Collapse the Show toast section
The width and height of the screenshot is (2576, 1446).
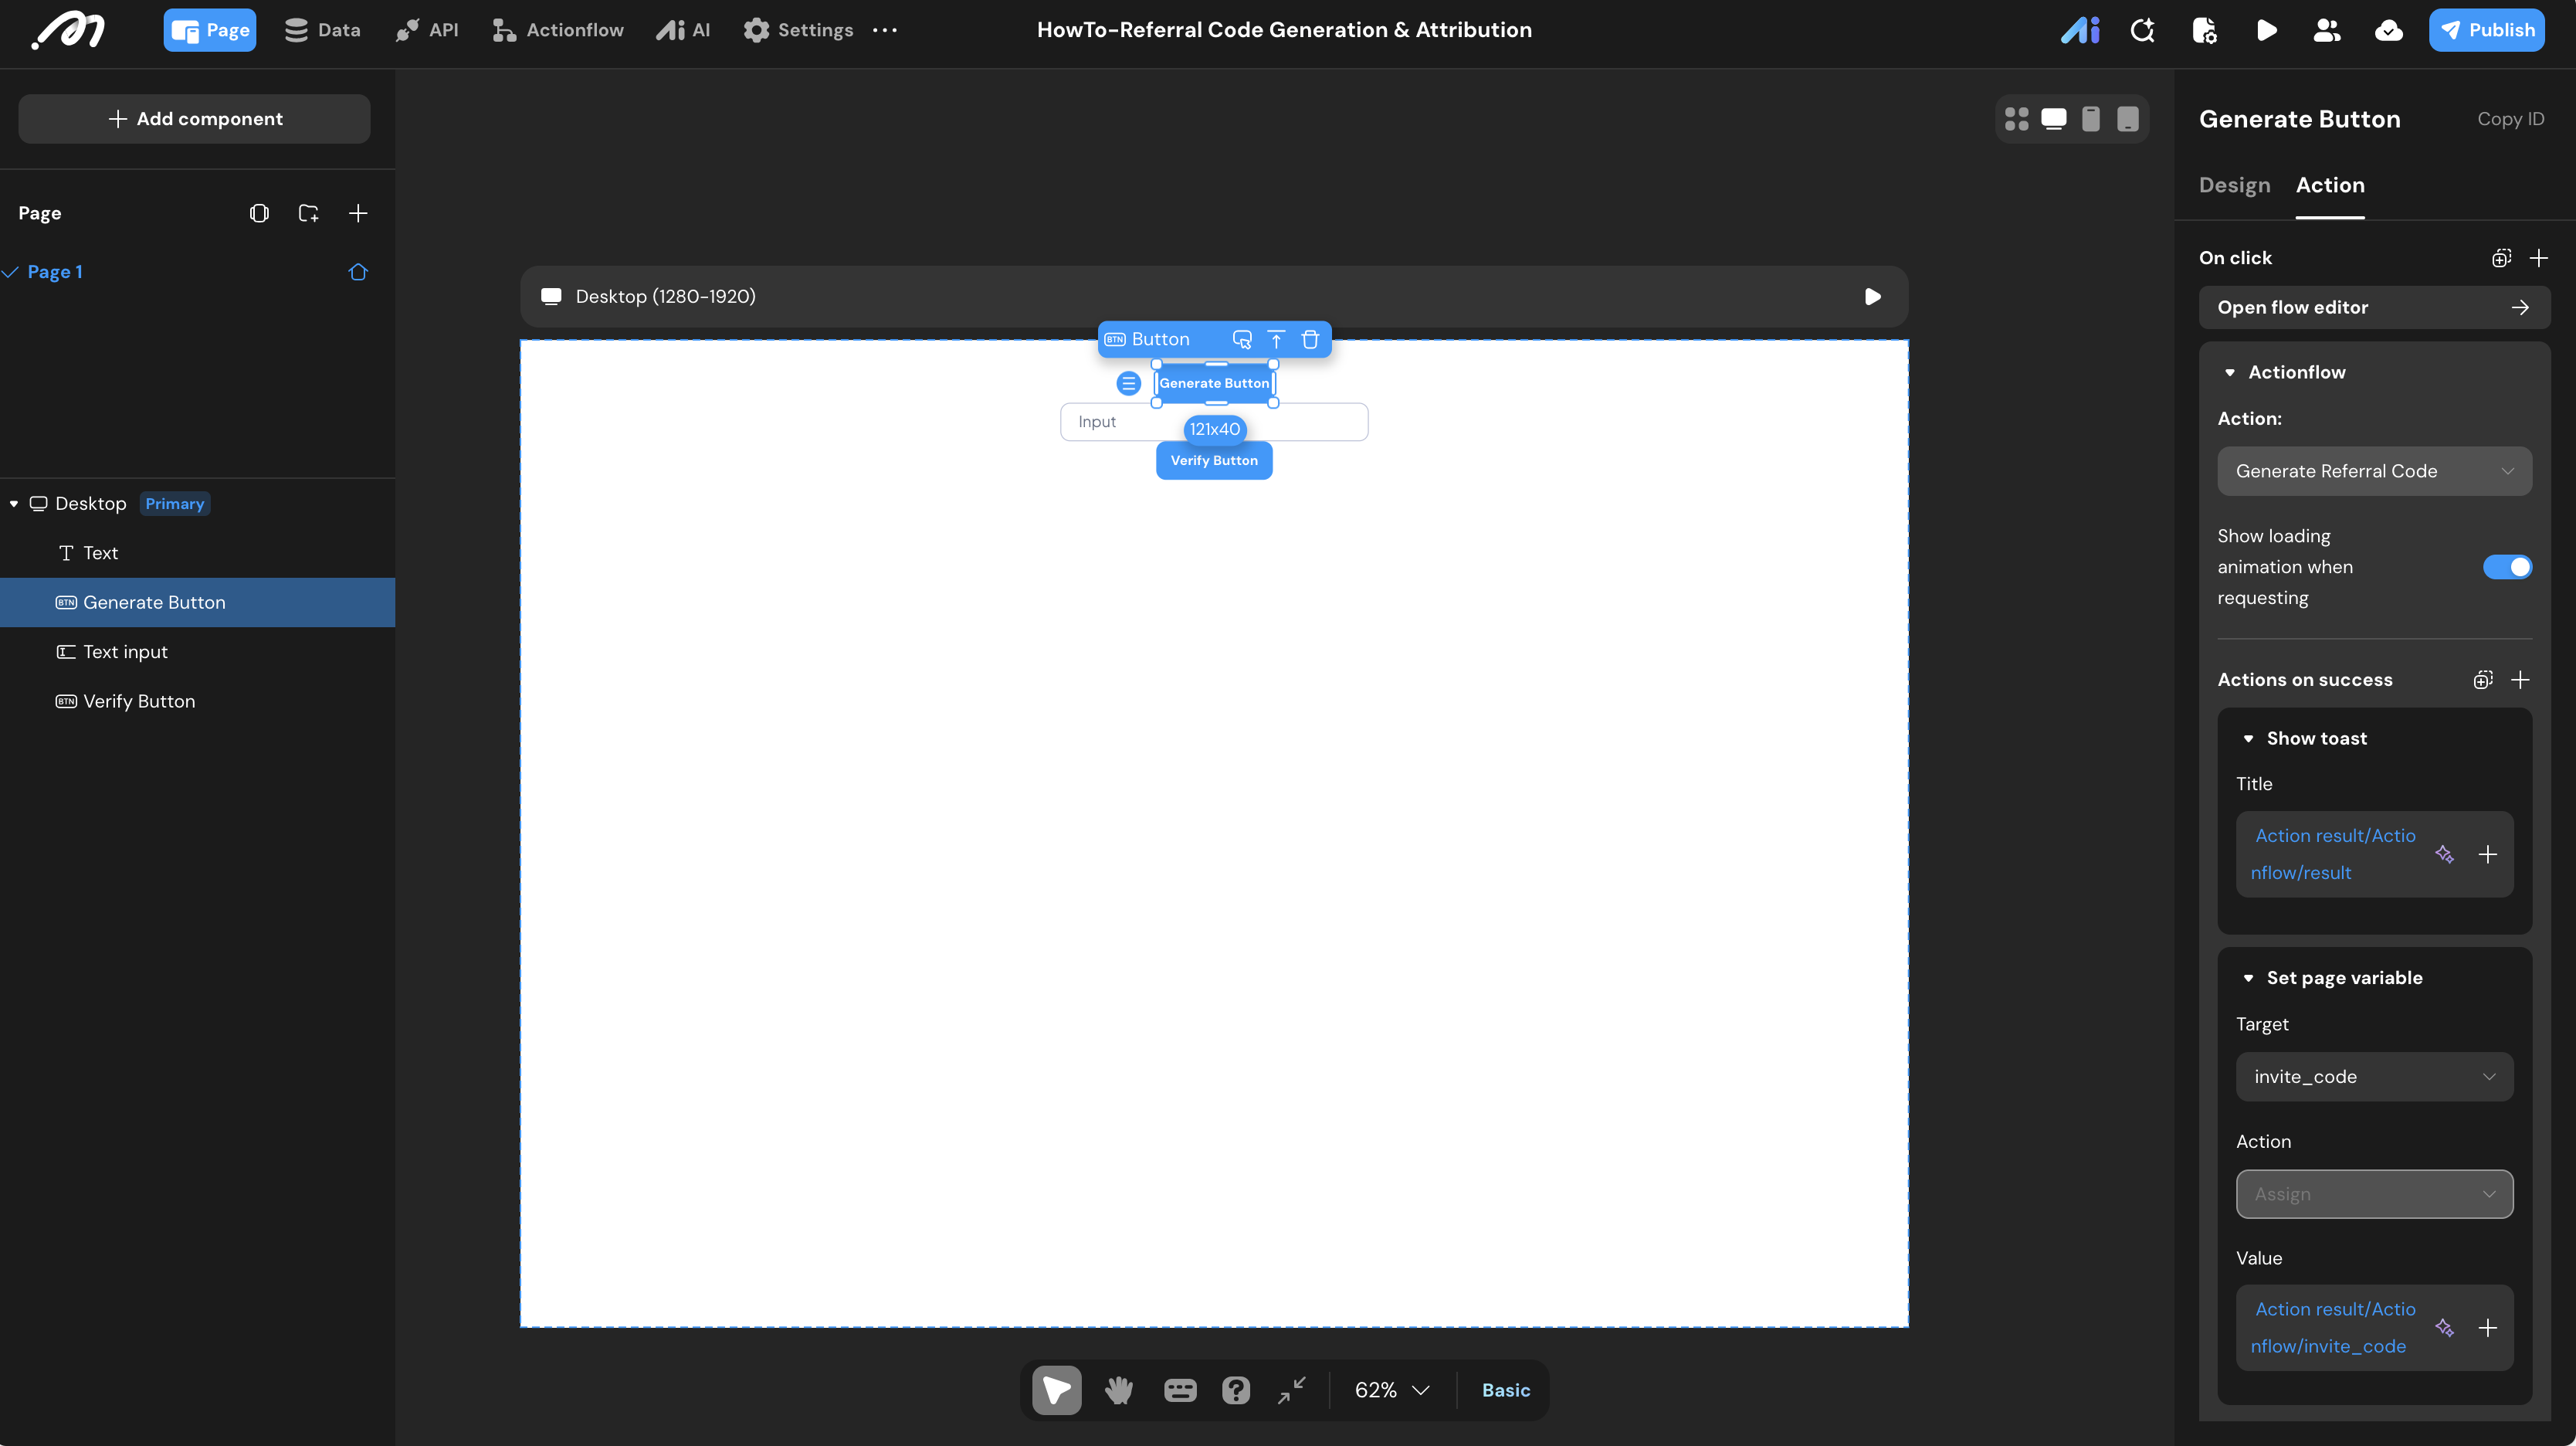(2248, 739)
